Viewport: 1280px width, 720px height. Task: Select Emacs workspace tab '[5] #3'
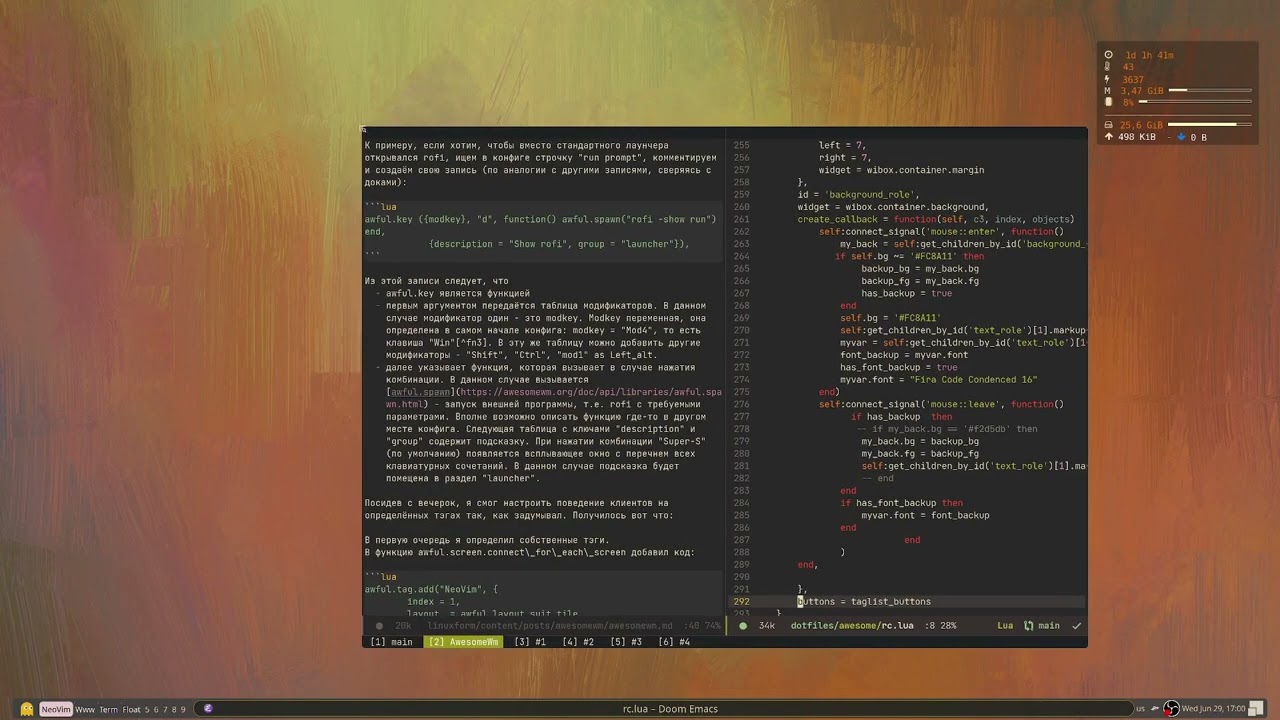tap(626, 642)
